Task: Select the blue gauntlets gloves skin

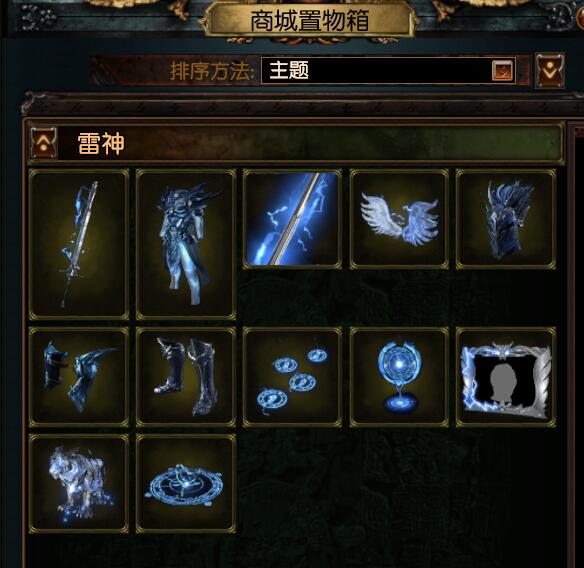Action: 79,377
